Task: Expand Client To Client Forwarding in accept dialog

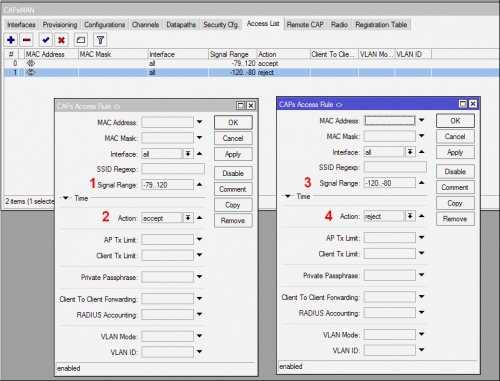Action: coord(199,298)
